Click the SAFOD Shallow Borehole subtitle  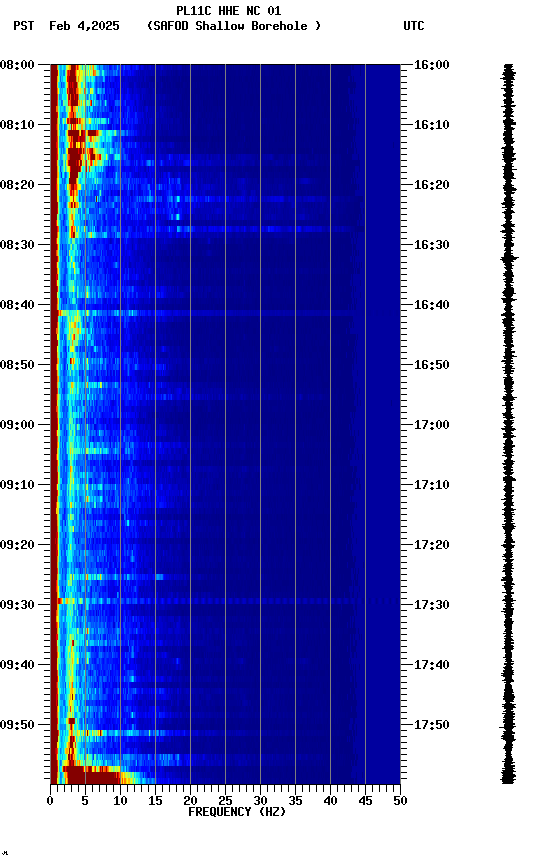tap(234, 26)
